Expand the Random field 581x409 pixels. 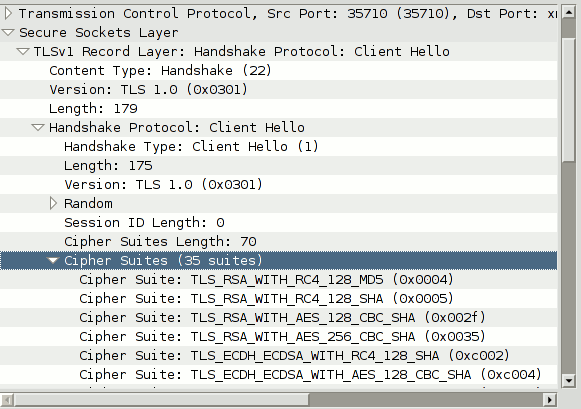click(x=53, y=203)
